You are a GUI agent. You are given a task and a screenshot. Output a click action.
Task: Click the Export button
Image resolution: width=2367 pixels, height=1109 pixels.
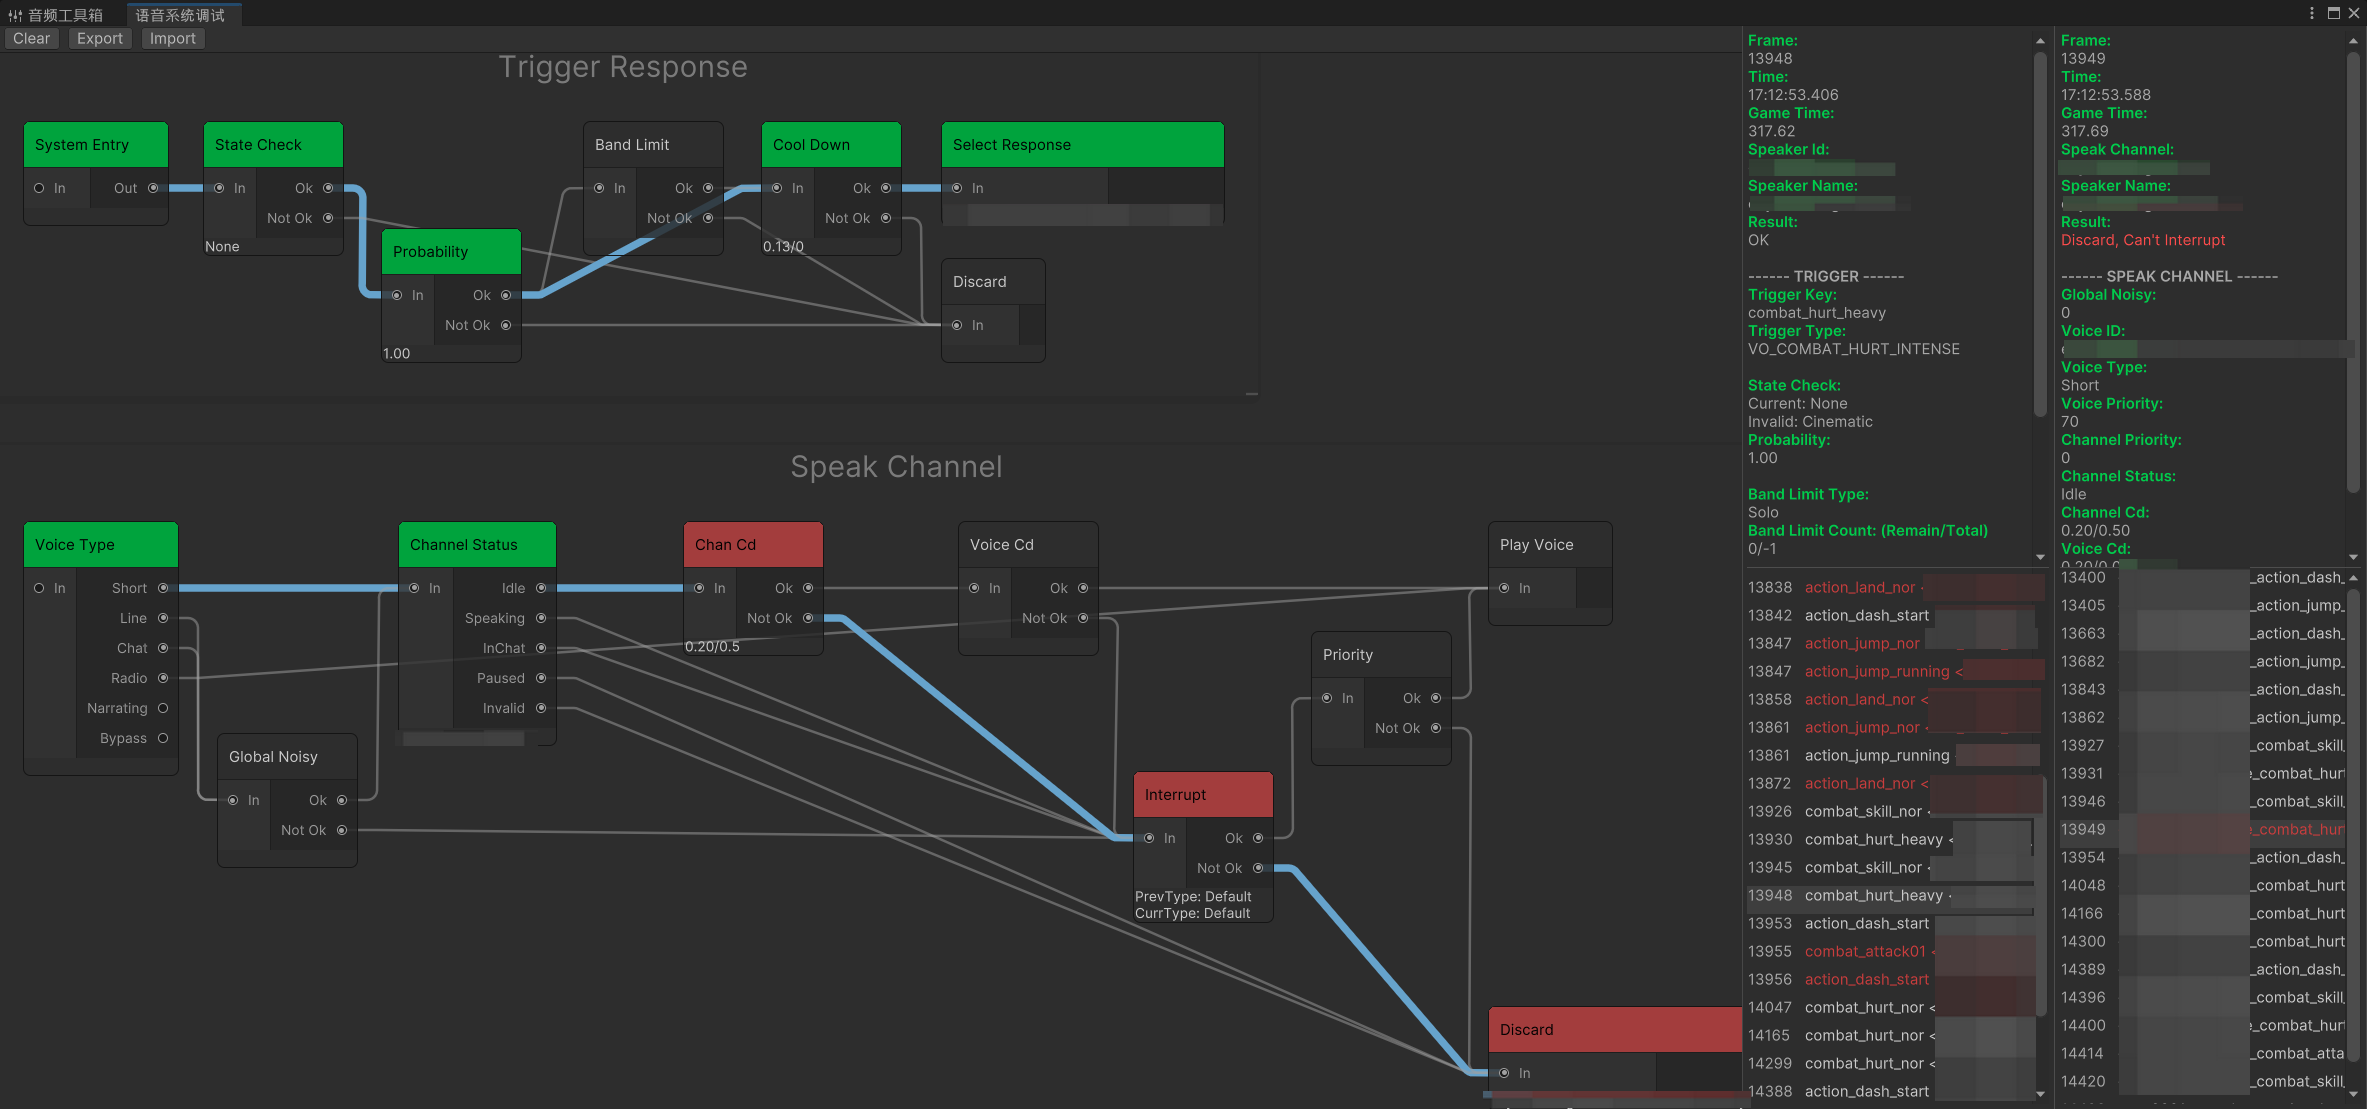(x=100, y=38)
